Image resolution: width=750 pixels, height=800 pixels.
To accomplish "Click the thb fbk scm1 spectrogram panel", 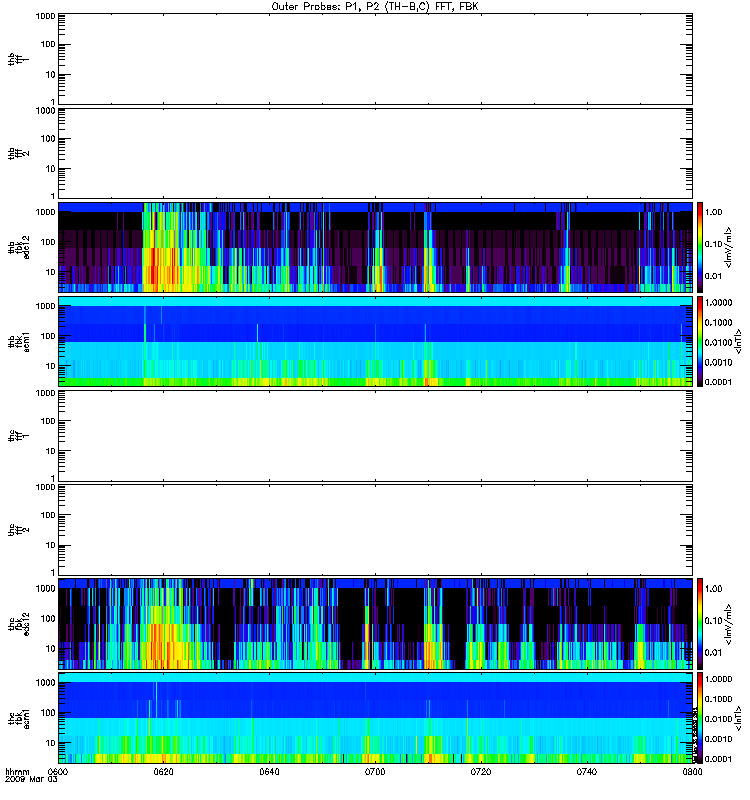I will coord(375,341).
